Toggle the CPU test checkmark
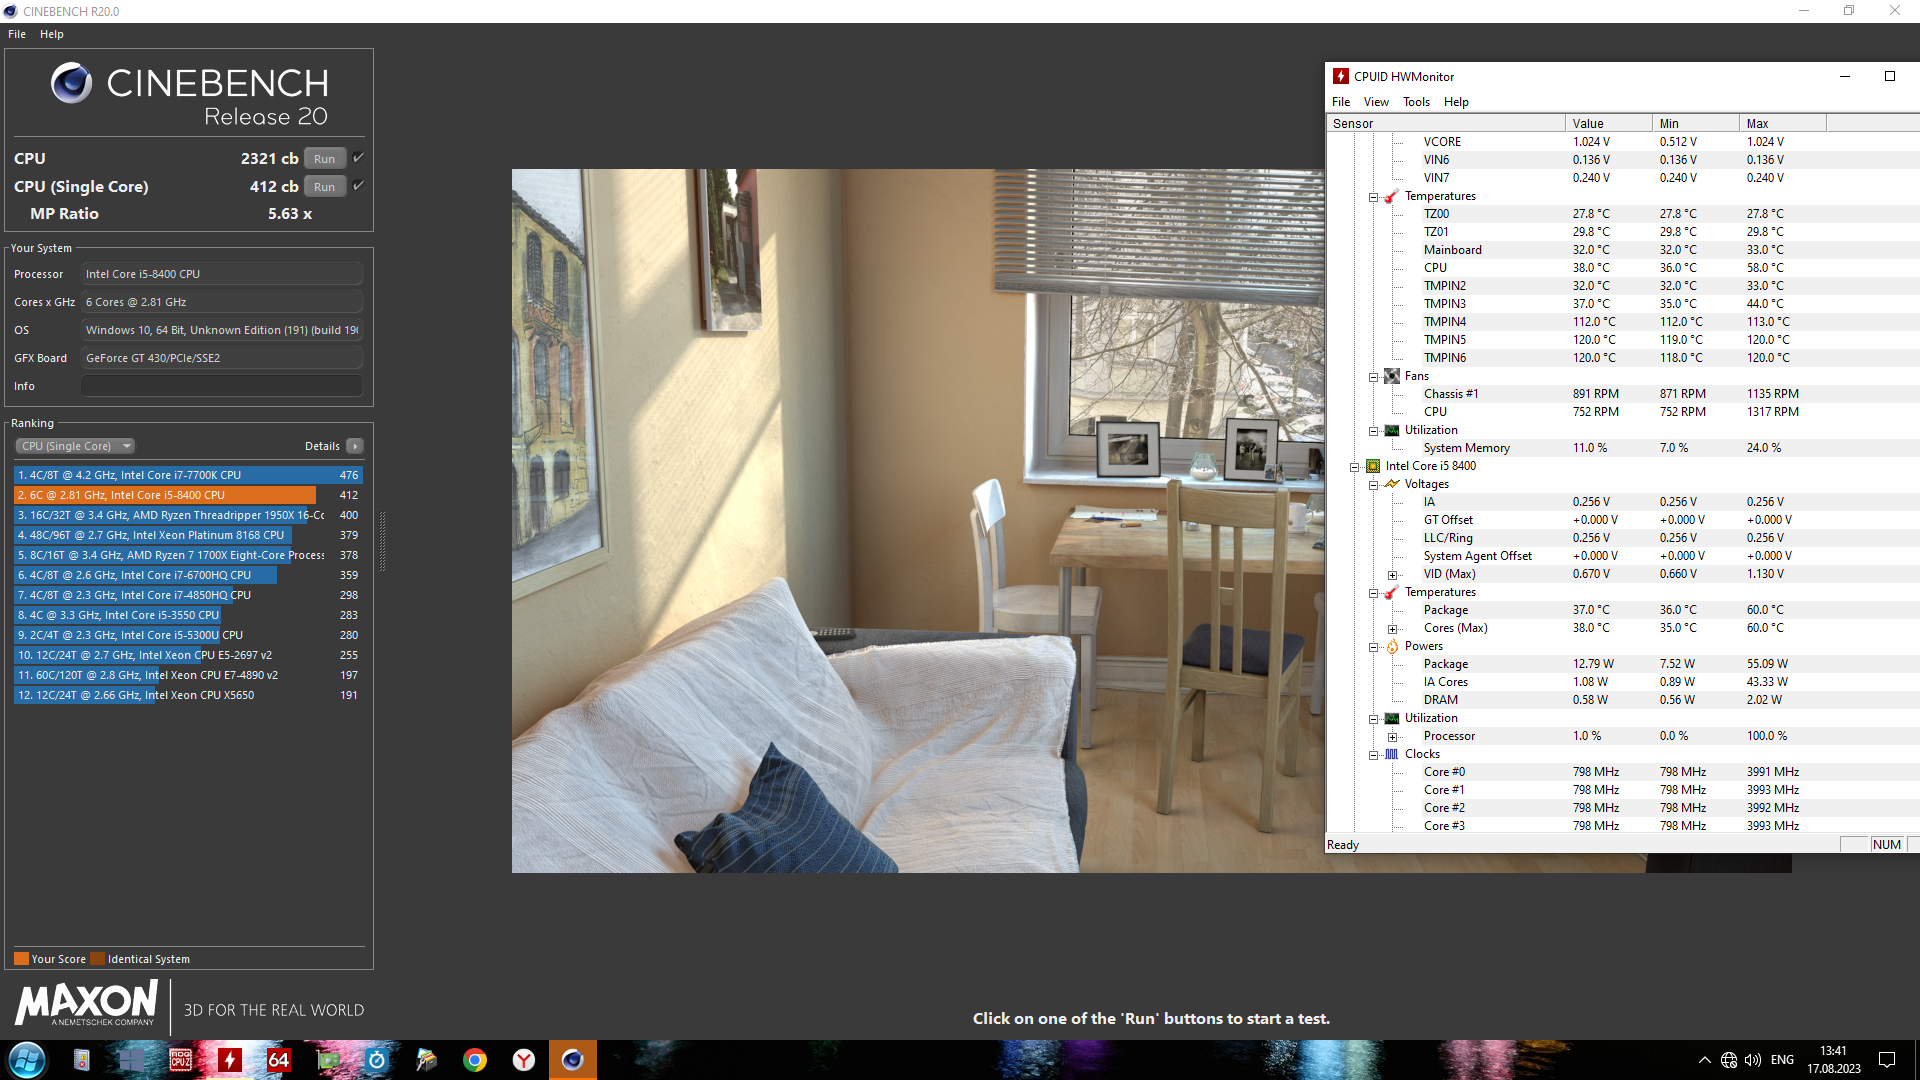The image size is (1920, 1080). click(x=359, y=158)
